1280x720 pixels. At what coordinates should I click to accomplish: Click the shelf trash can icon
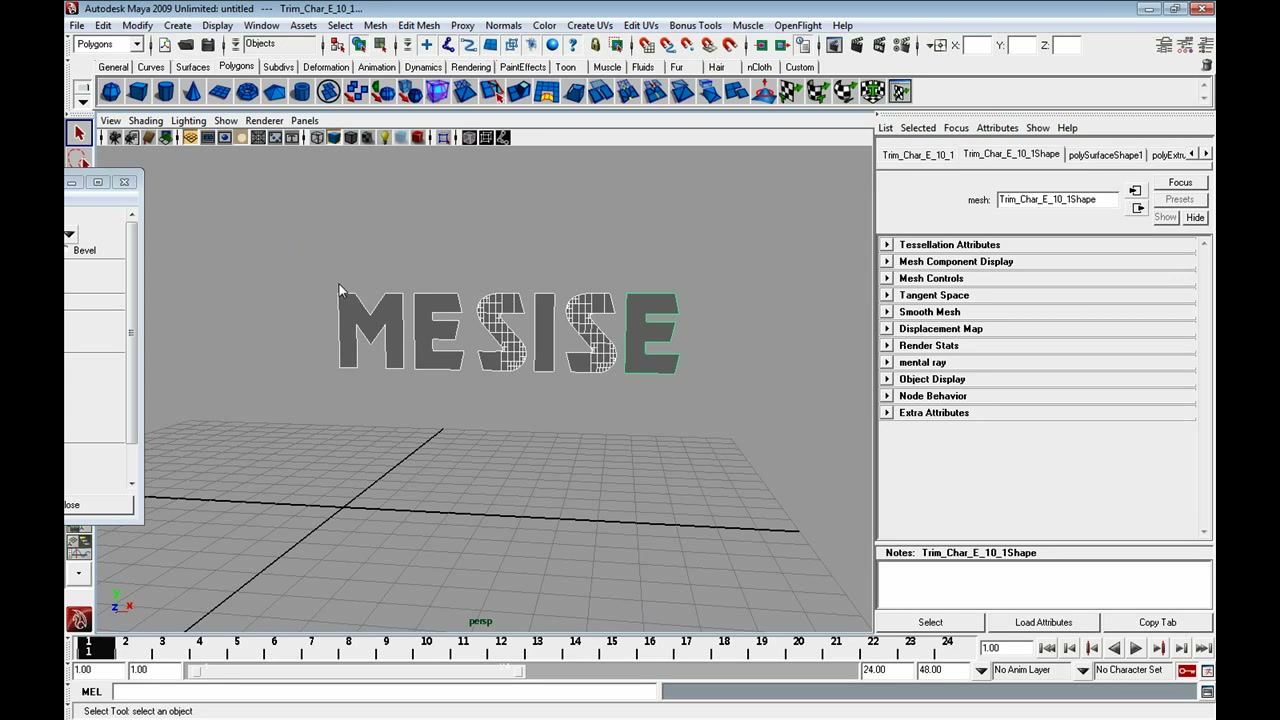[x=1207, y=66]
